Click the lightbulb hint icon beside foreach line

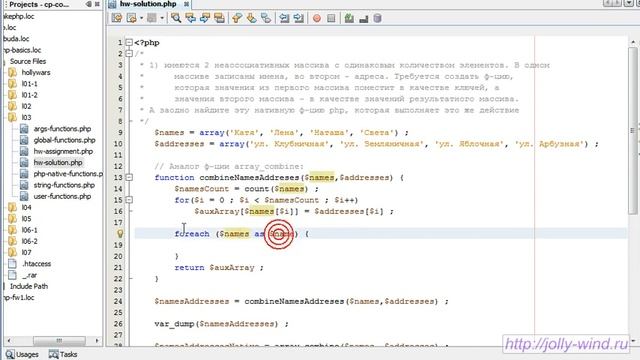[120, 233]
